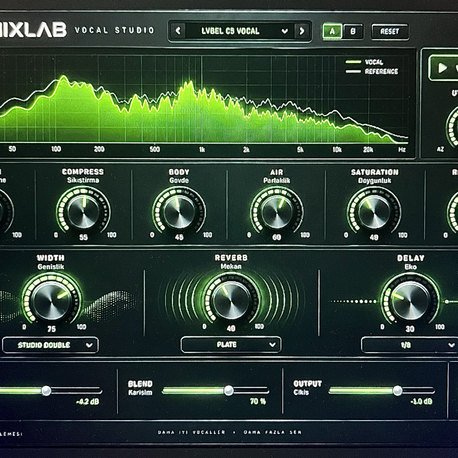Screen dimensions: 458x458
Task: Click the Air knob
Action: coord(277,211)
